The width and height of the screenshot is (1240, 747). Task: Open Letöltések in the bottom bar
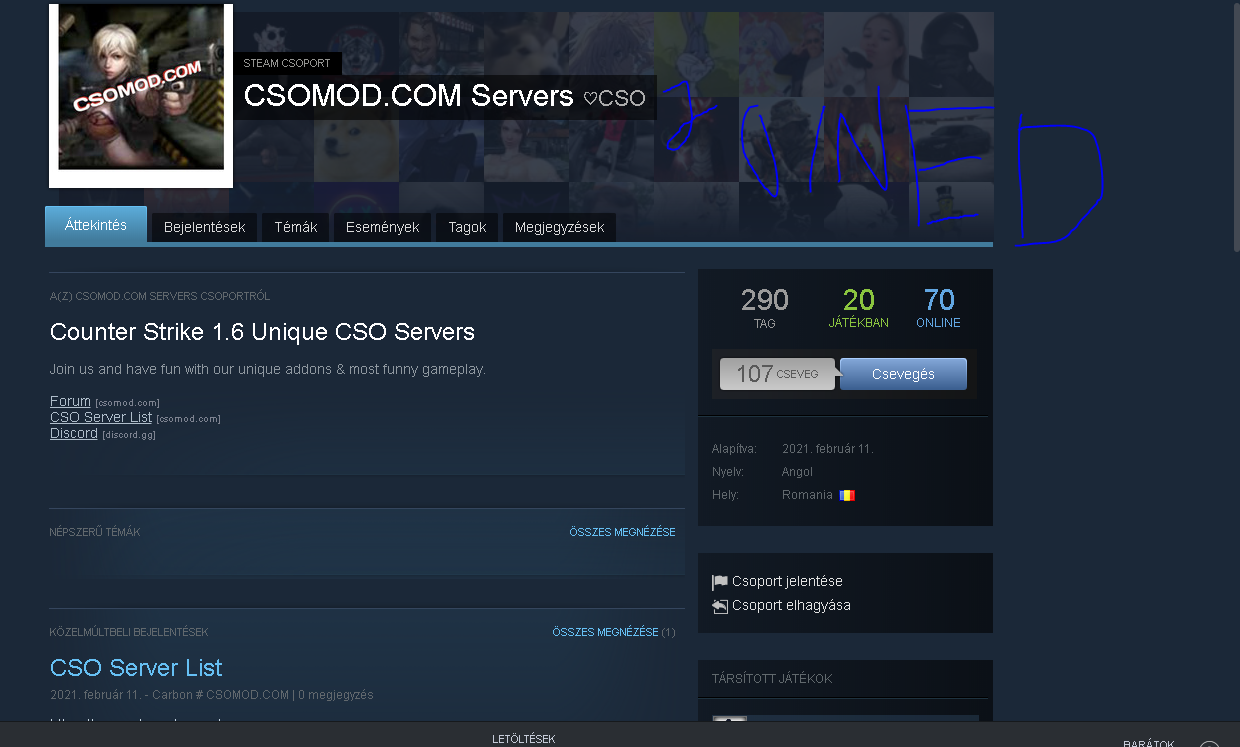click(x=523, y=739)
